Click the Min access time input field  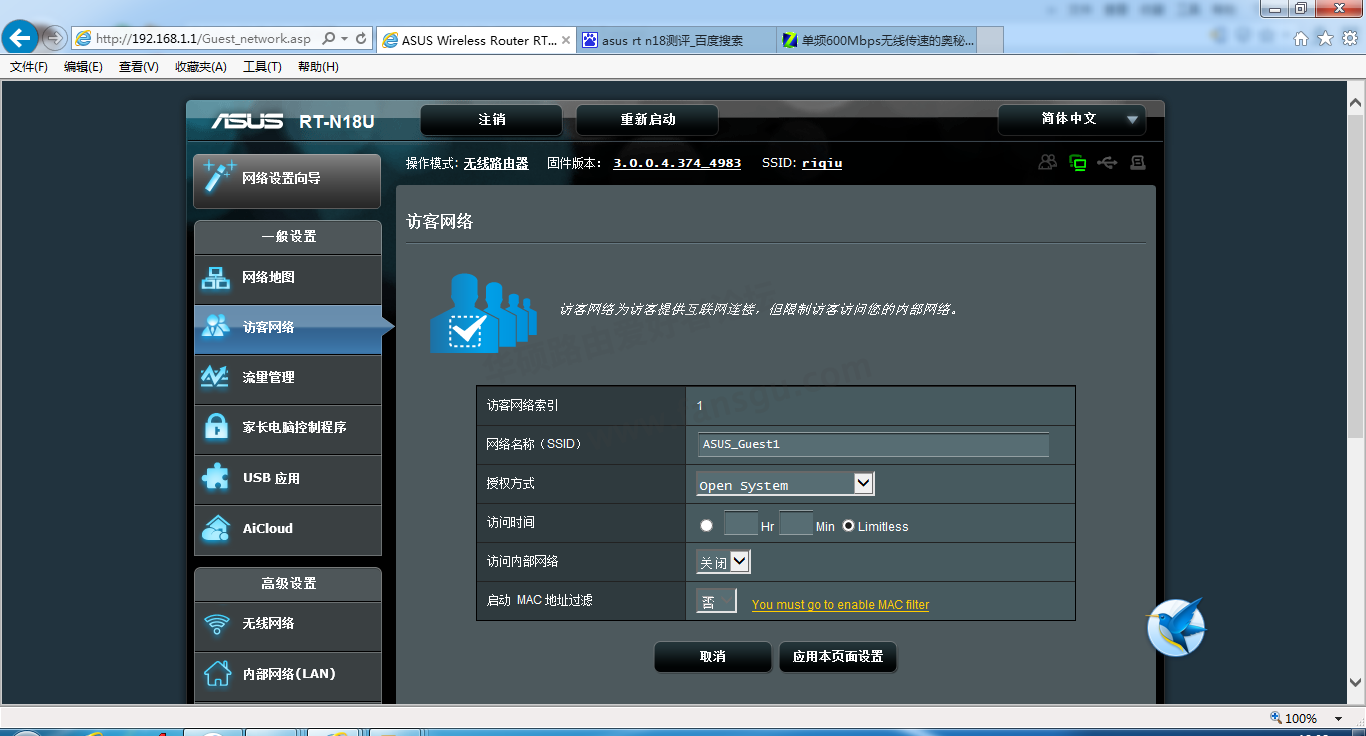coord(795,523)
